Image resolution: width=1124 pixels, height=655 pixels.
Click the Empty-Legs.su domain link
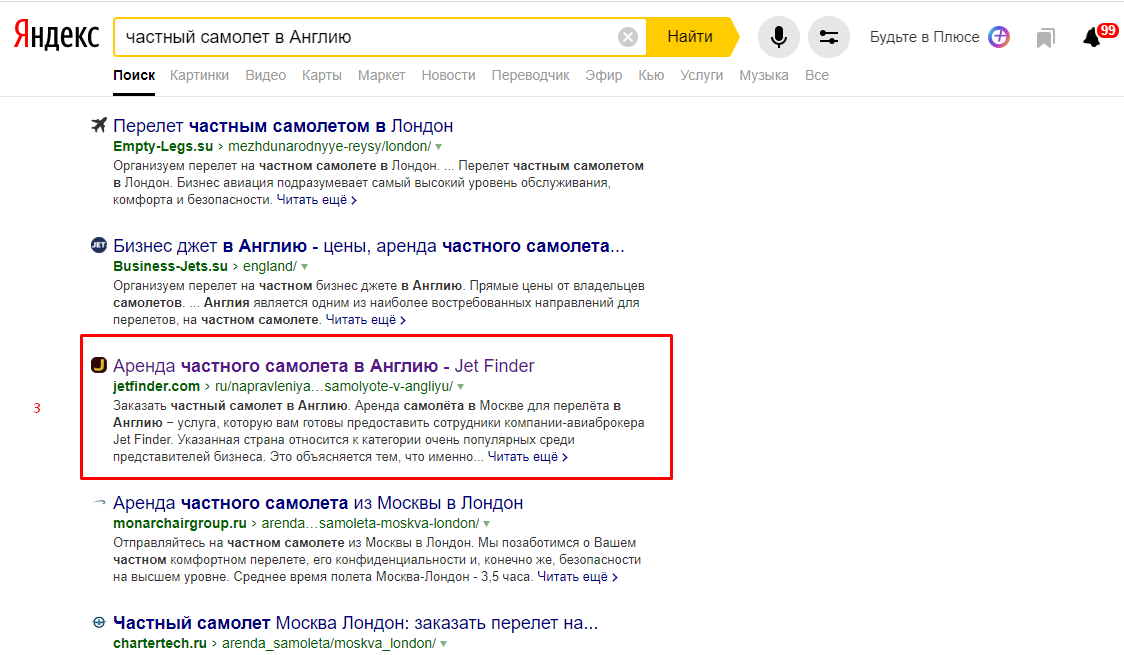pos(163,146)
